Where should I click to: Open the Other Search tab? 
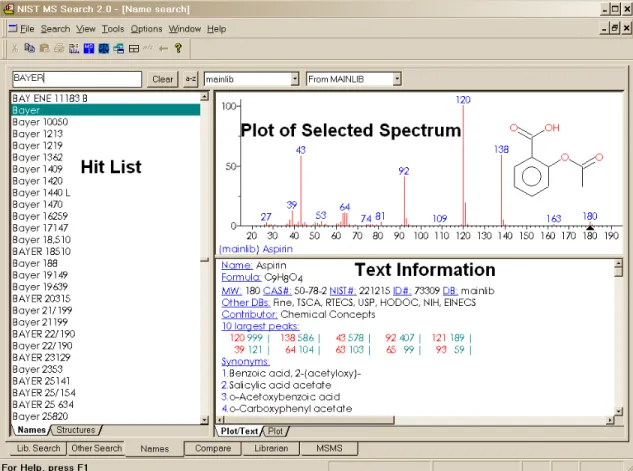point(96,448)
